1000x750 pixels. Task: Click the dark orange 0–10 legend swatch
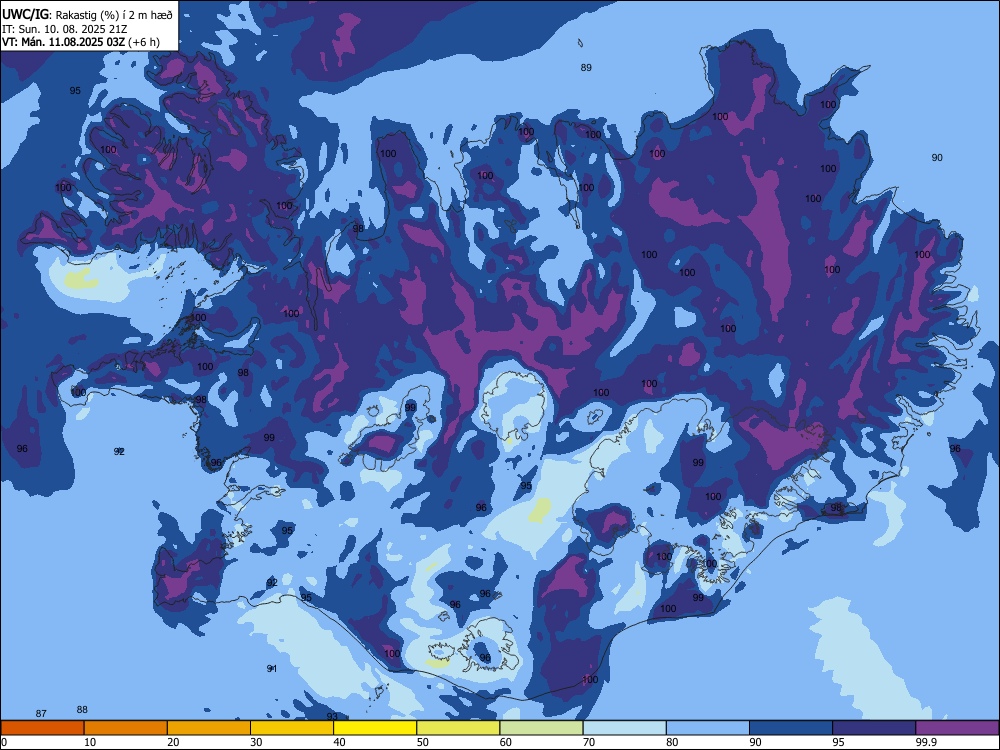coord(42,728)
